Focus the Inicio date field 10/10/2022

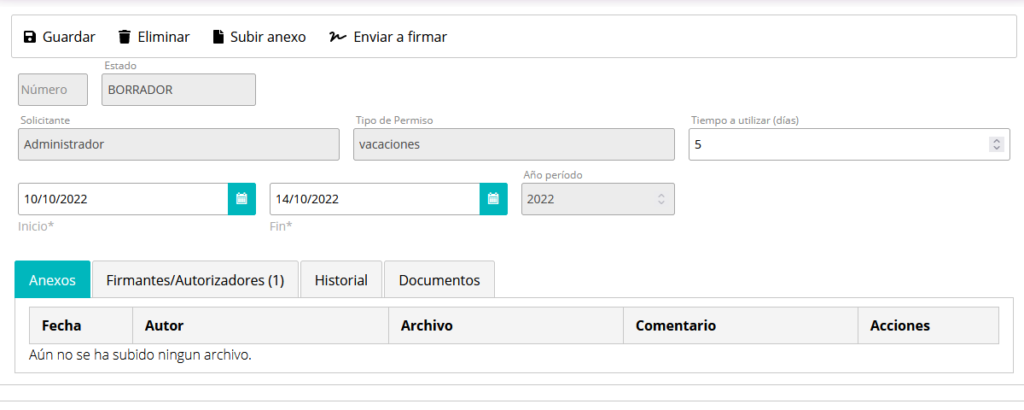[123, 199]
